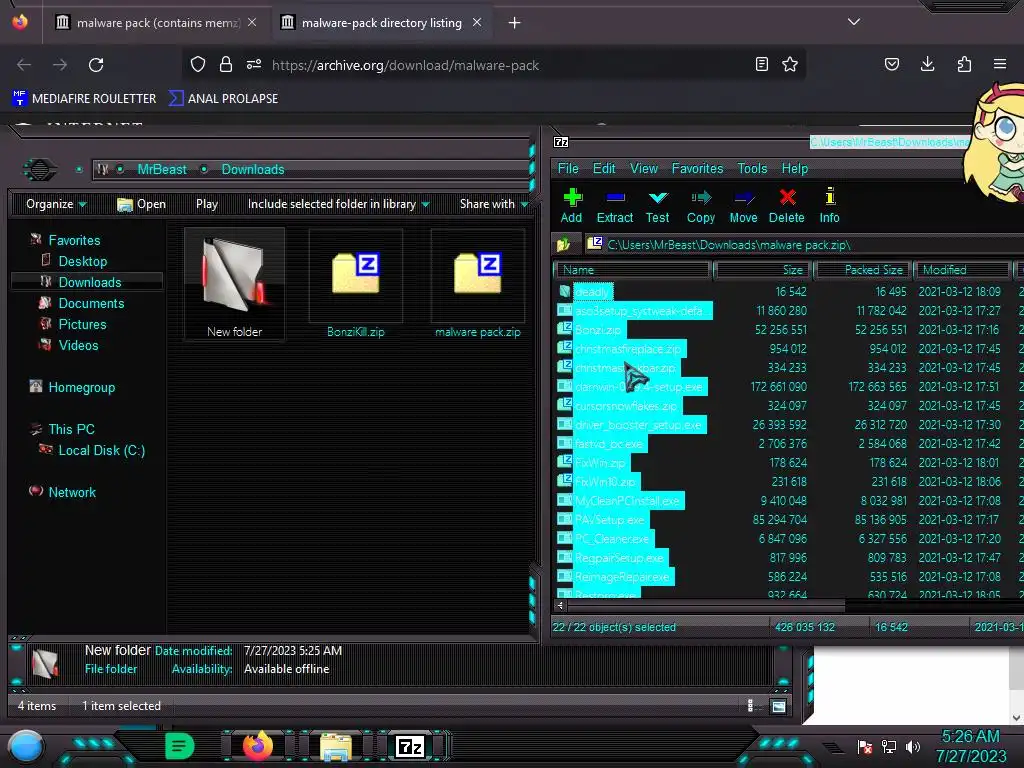Go back in Firefox
Screen dimensions: 1024x768
[x=24, y=65]
